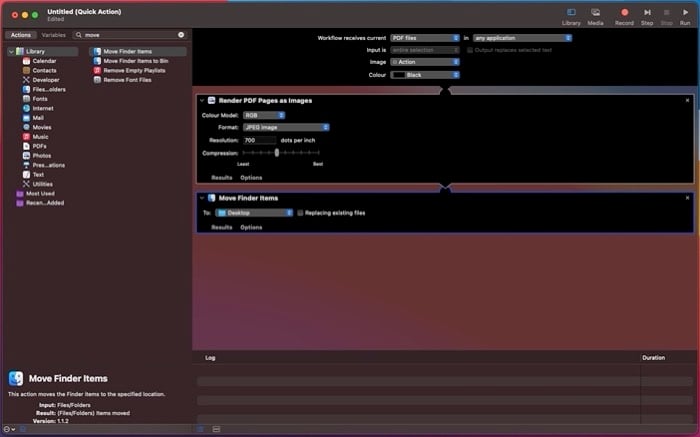Viewport: 700px width, 437px height.
Task: Show Options of Render PDF Pages action
Action: (x=251, y=178)
